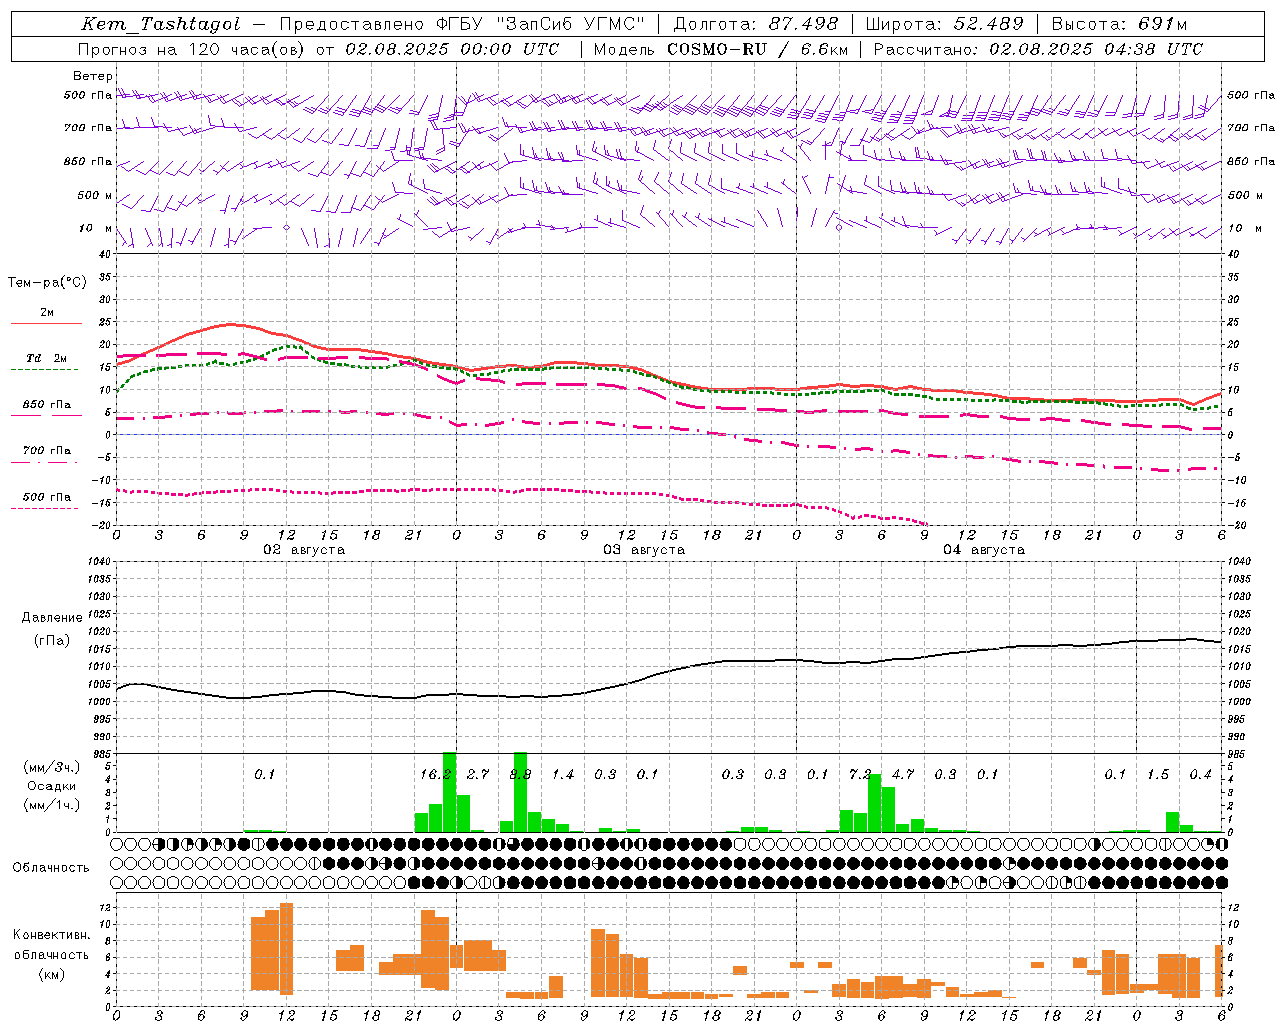Viewport: 1280px width, 1024px height.
Task: Click the 04 августа date label
Action: pos(984,550)
